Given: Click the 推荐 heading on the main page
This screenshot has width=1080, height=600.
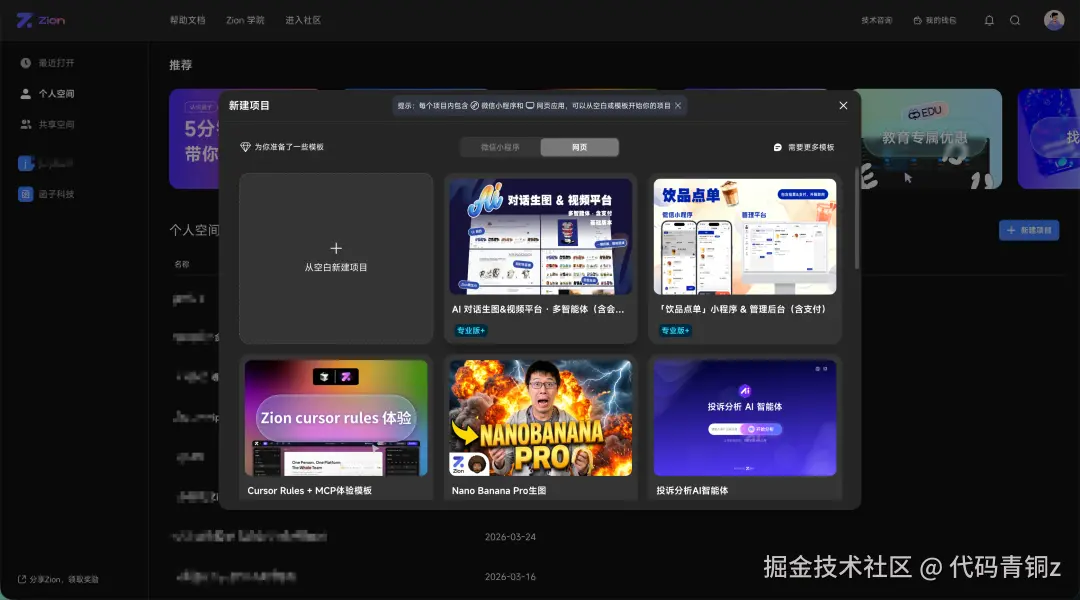Looking at the screenshot, I should pyautogui.click(x=180, y=65).
